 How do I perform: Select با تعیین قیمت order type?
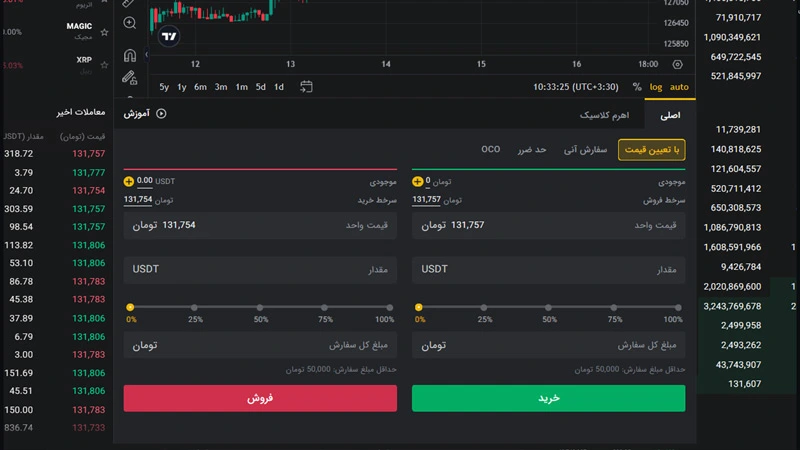pyautogui.click(x=652, y=149)
